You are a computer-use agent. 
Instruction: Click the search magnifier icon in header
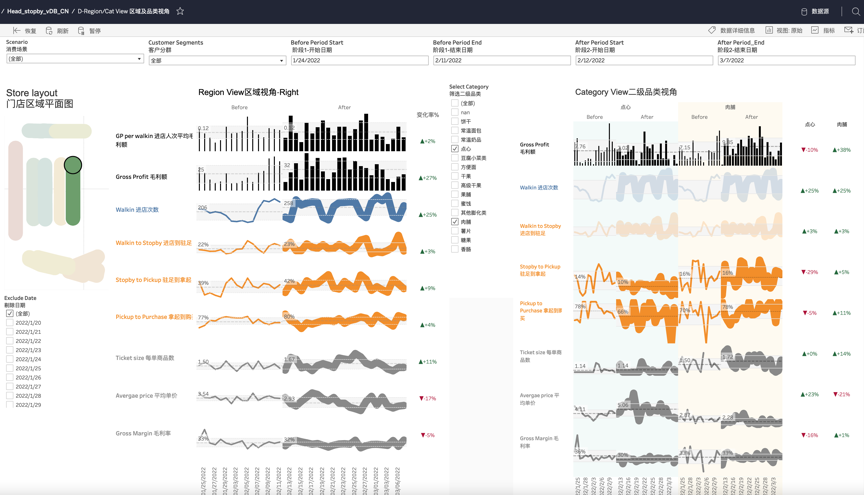coord(856,12)
